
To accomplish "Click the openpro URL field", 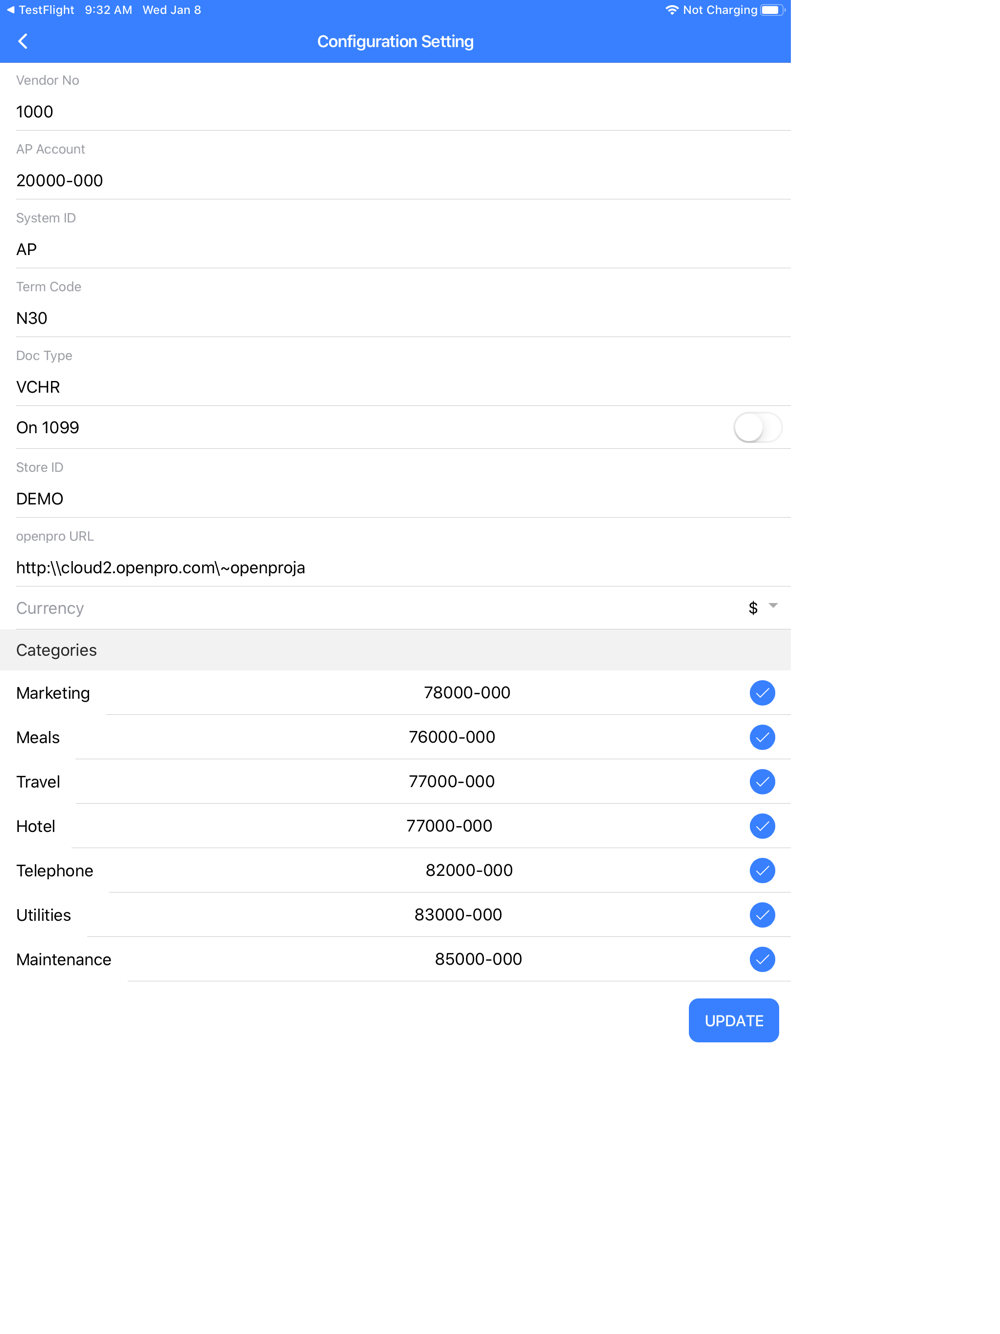I will coord(395,568).
